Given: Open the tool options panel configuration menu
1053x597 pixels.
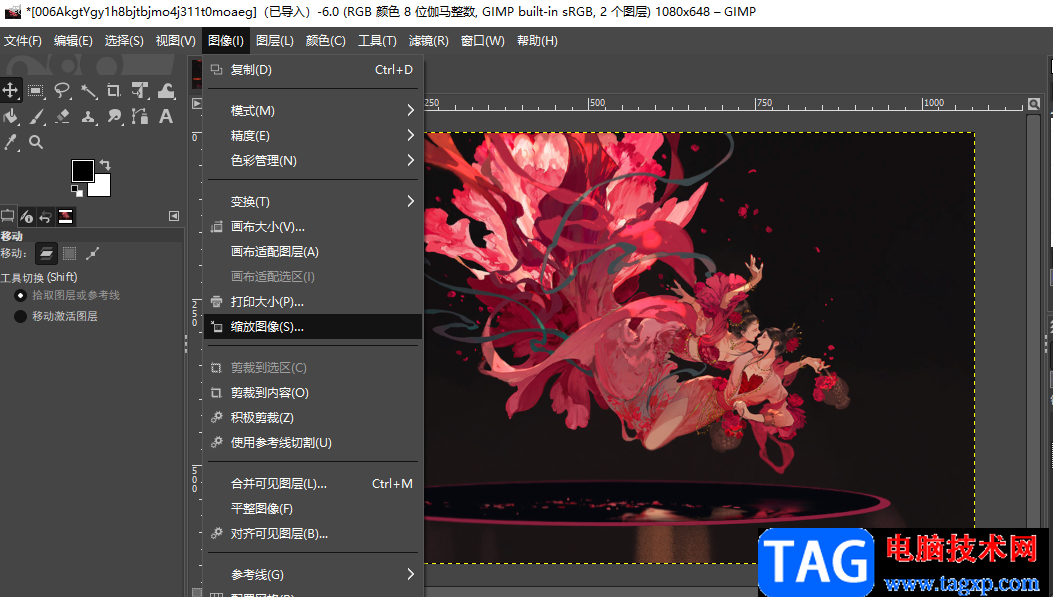Looking at the screenshot, I should (x=174, y=216).
